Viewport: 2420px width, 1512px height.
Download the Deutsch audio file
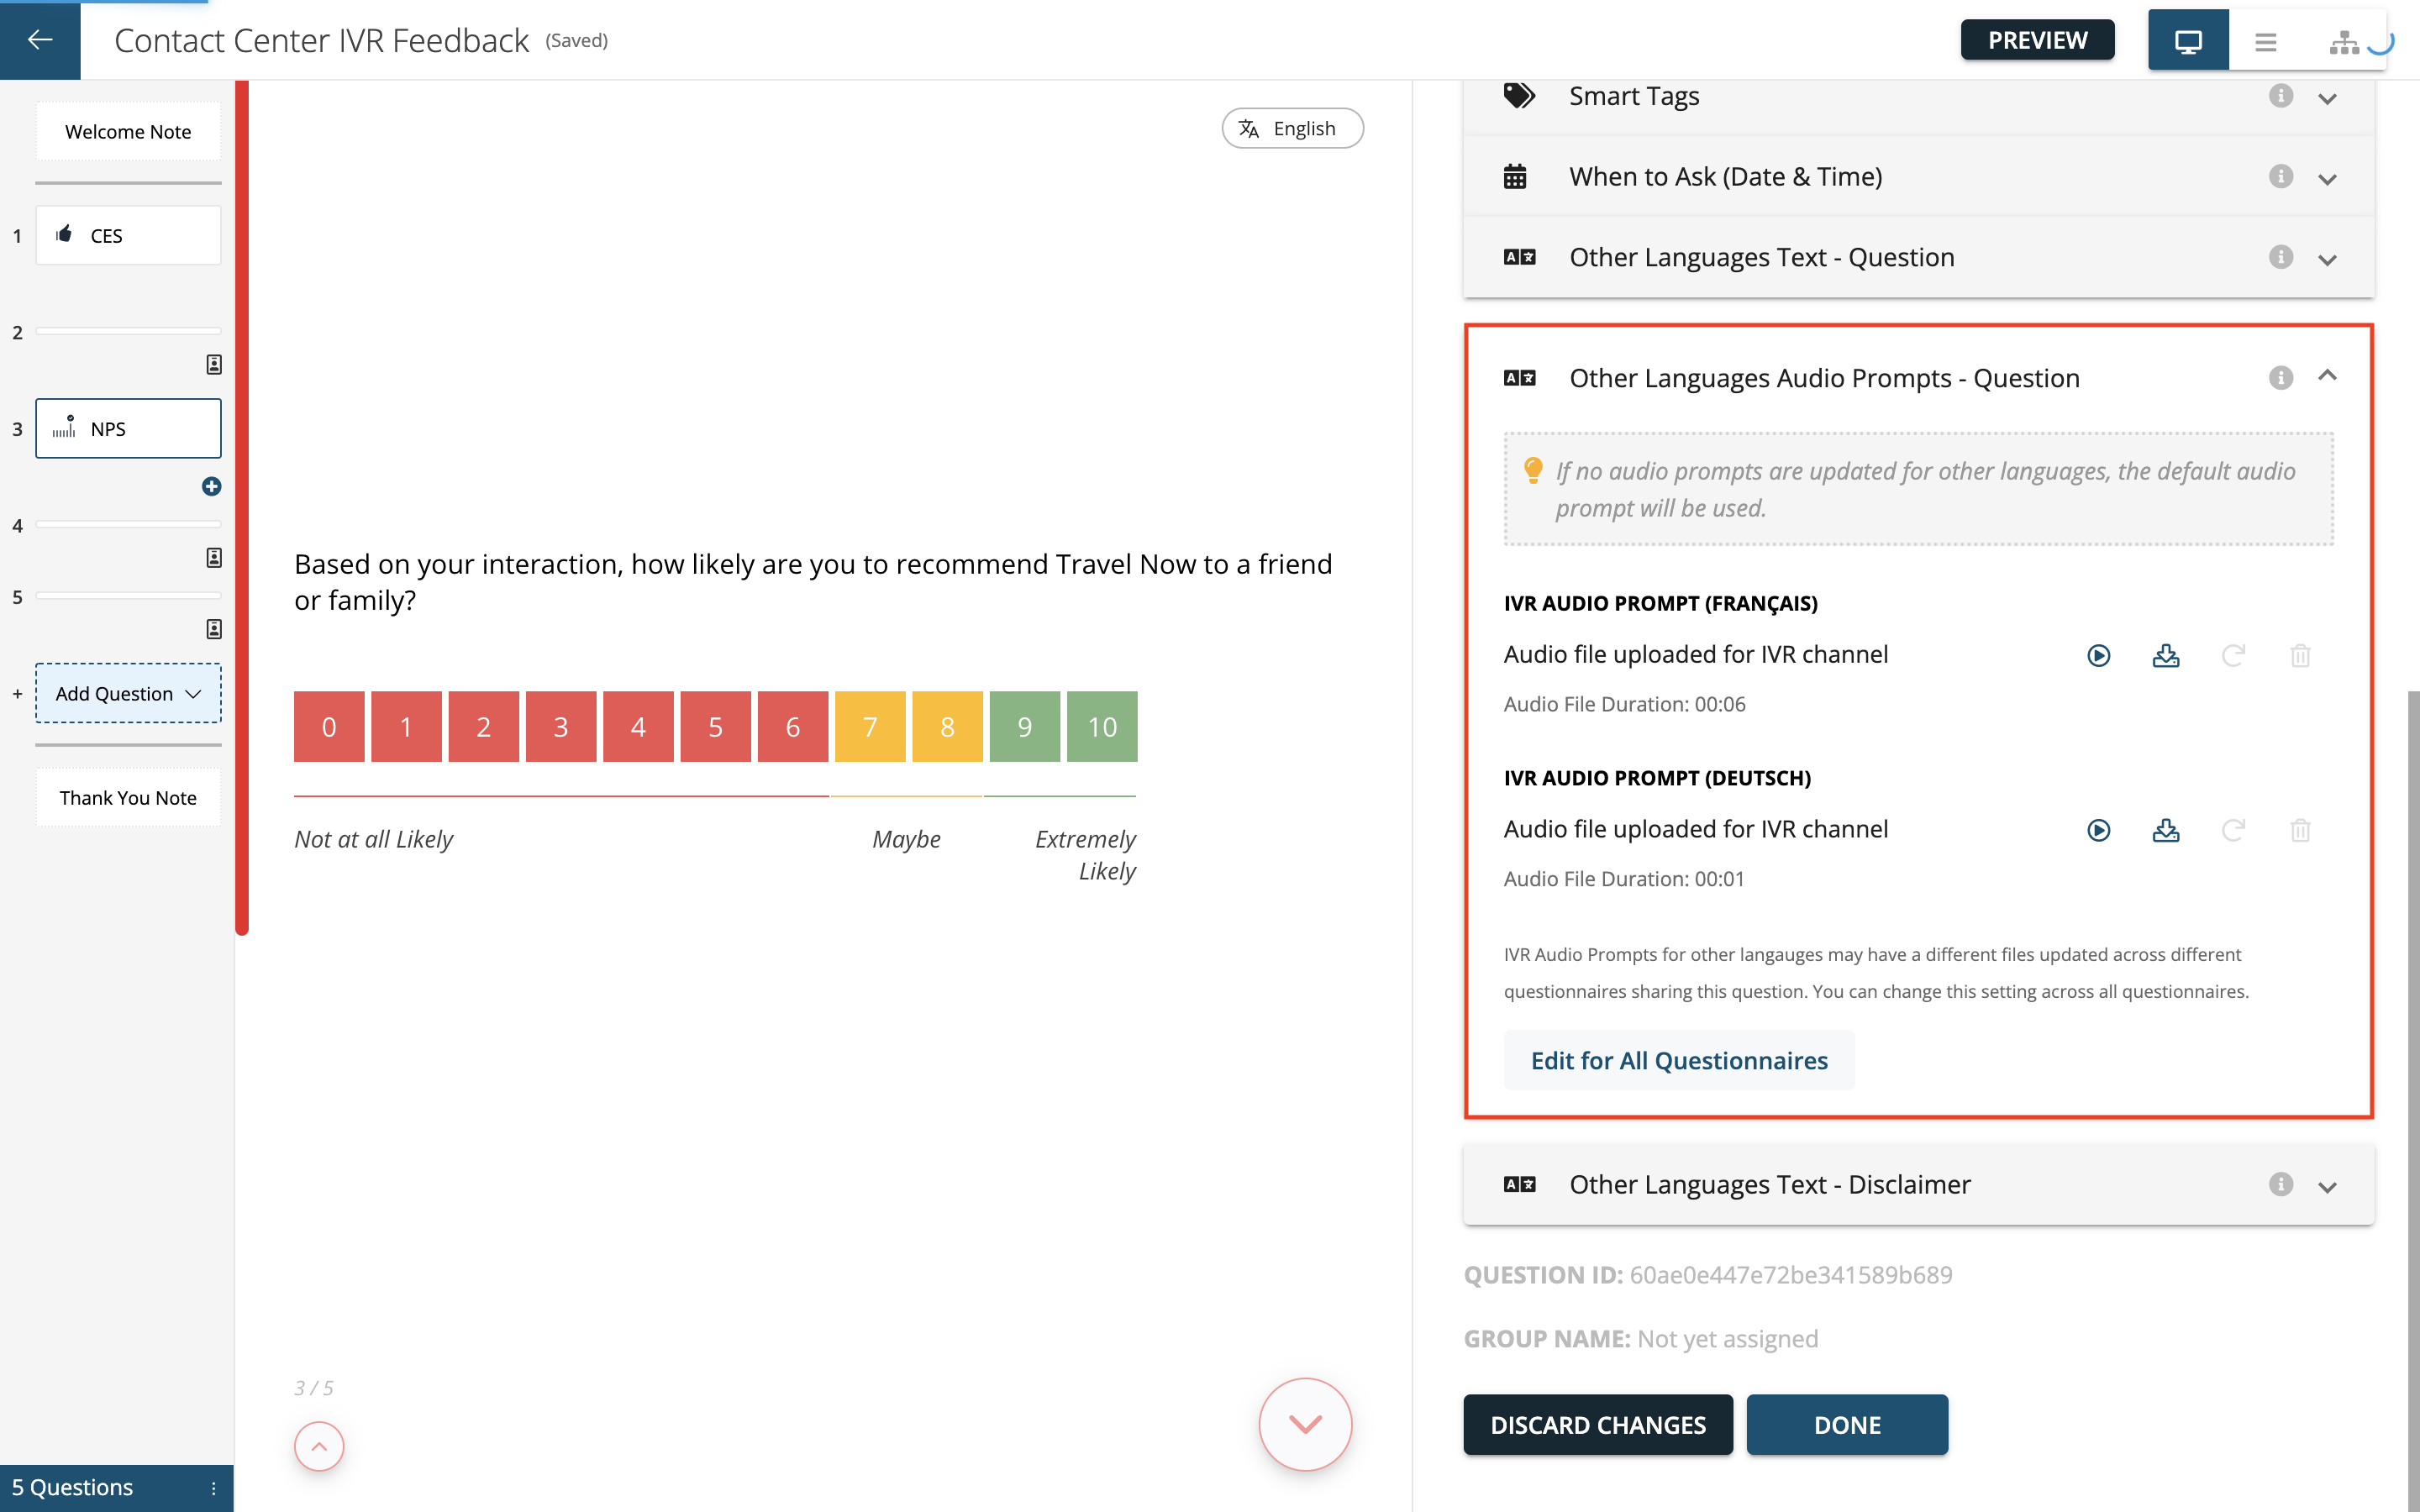2165,829
